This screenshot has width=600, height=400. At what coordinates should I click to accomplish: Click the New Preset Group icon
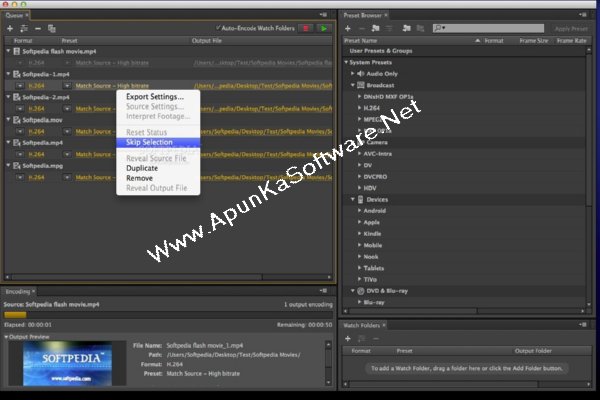375,28
